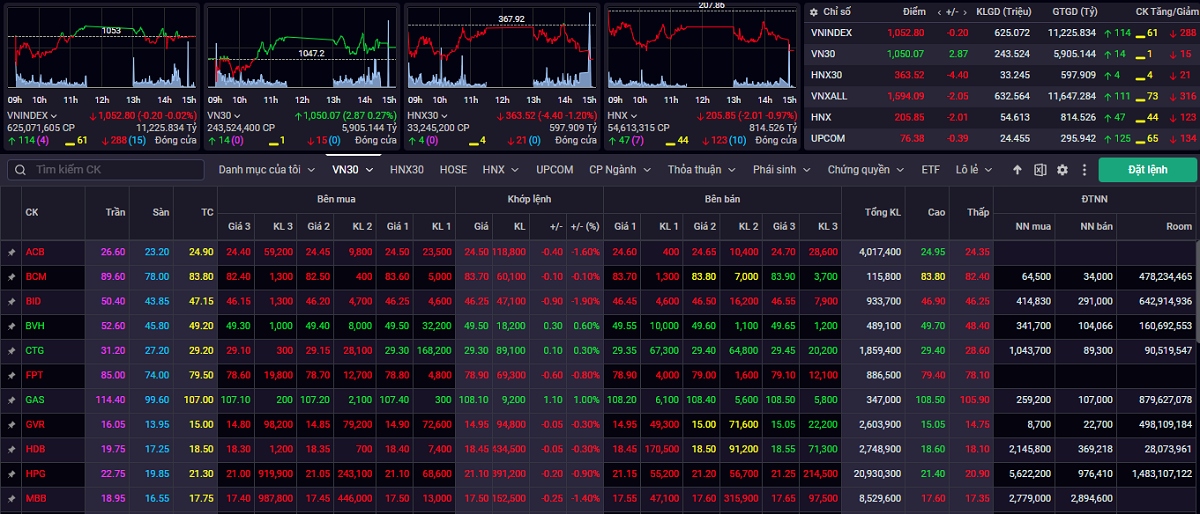The width and height of the screenshot is (1200, 514).
Task: Pin the BVH row
Action: (12, 326)
